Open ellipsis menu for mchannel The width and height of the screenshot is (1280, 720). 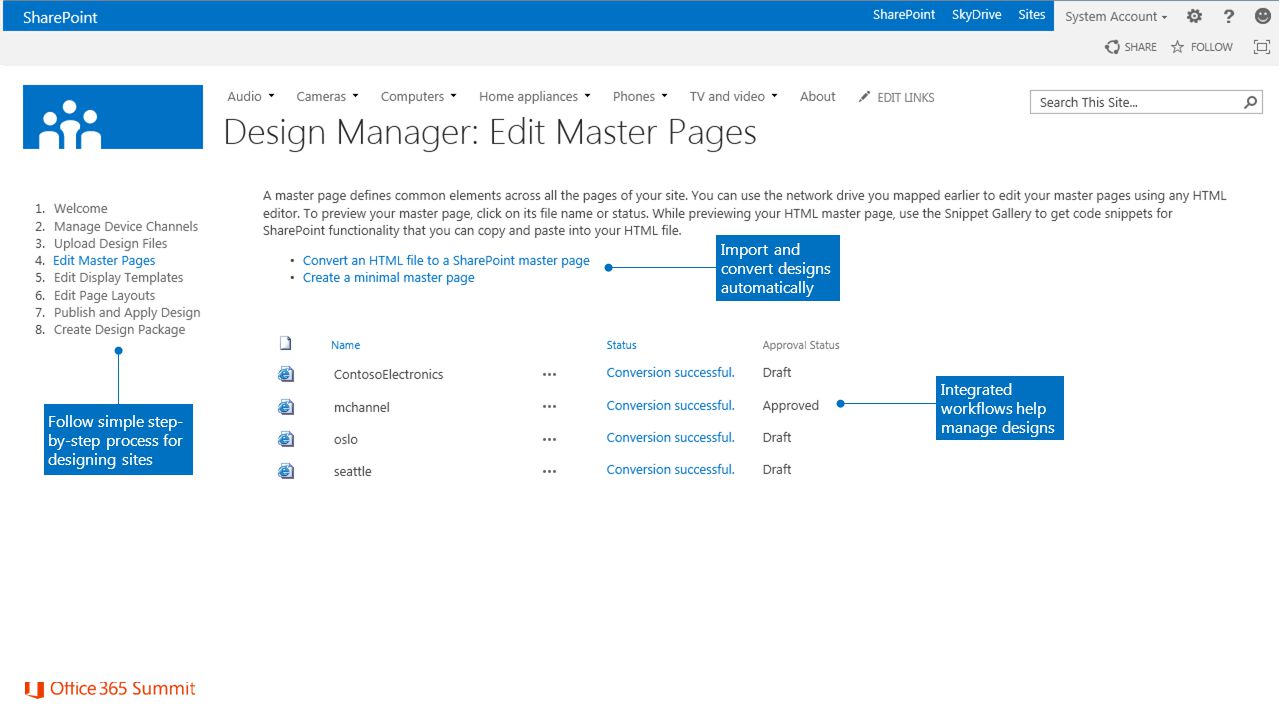(549, 407)
